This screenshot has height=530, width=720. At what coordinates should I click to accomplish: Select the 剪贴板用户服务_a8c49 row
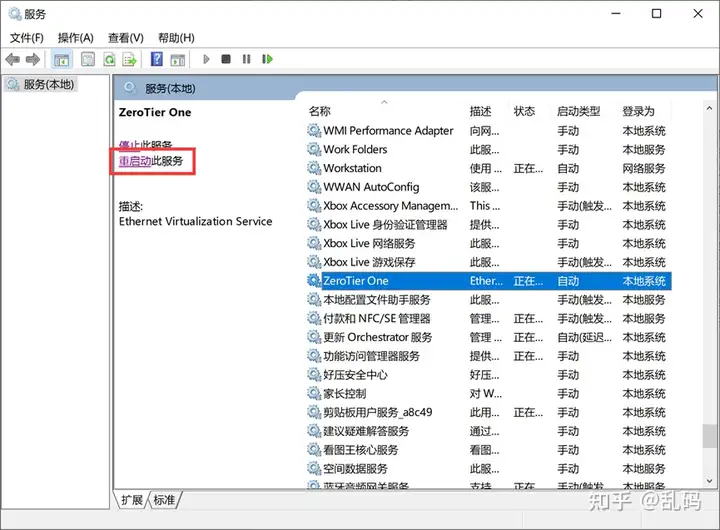pos(489,412)
